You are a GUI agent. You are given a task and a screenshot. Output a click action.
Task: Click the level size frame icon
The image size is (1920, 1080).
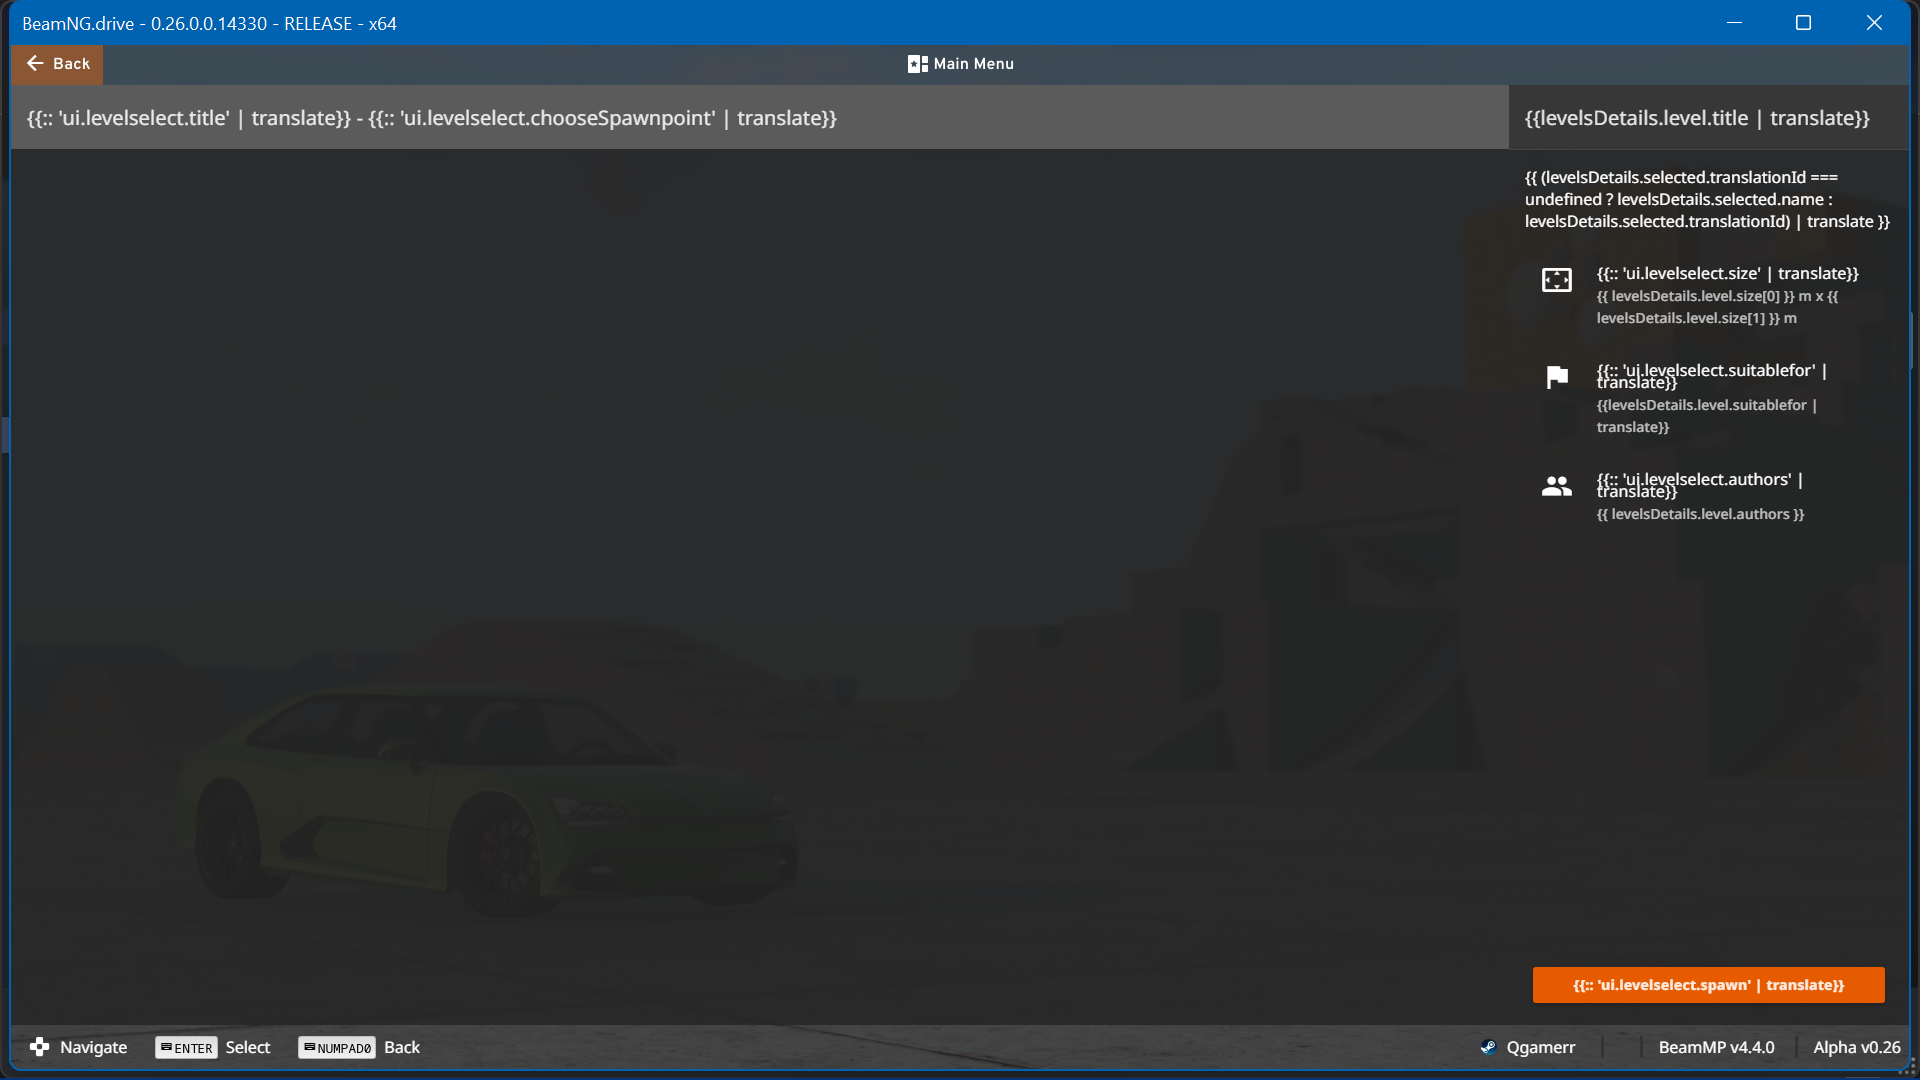(1556, 280)
